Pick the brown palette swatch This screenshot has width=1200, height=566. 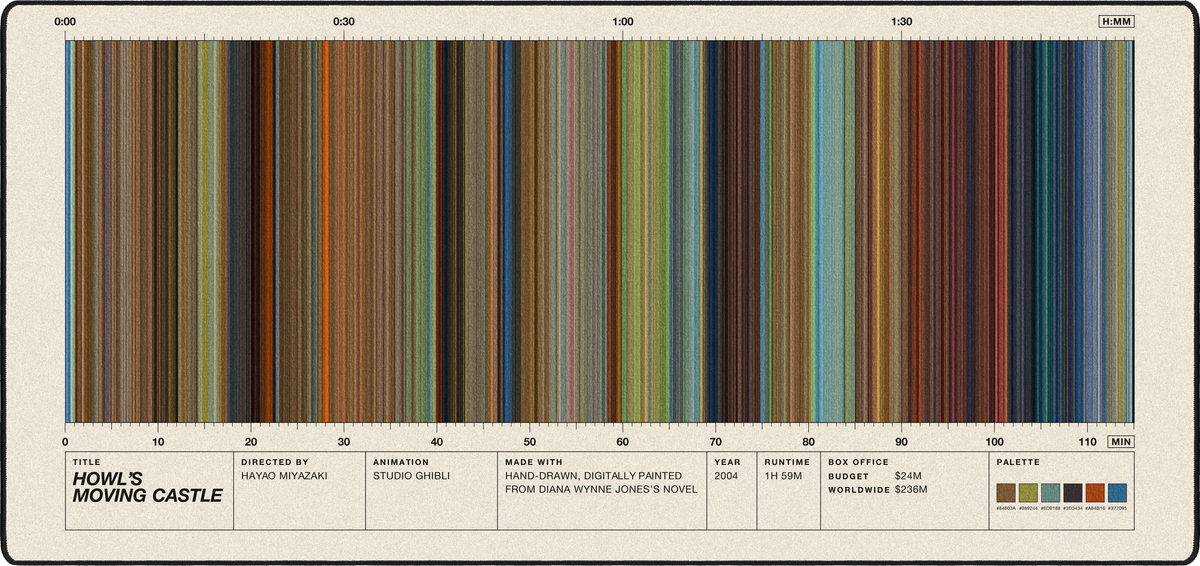coord(1006,492)
